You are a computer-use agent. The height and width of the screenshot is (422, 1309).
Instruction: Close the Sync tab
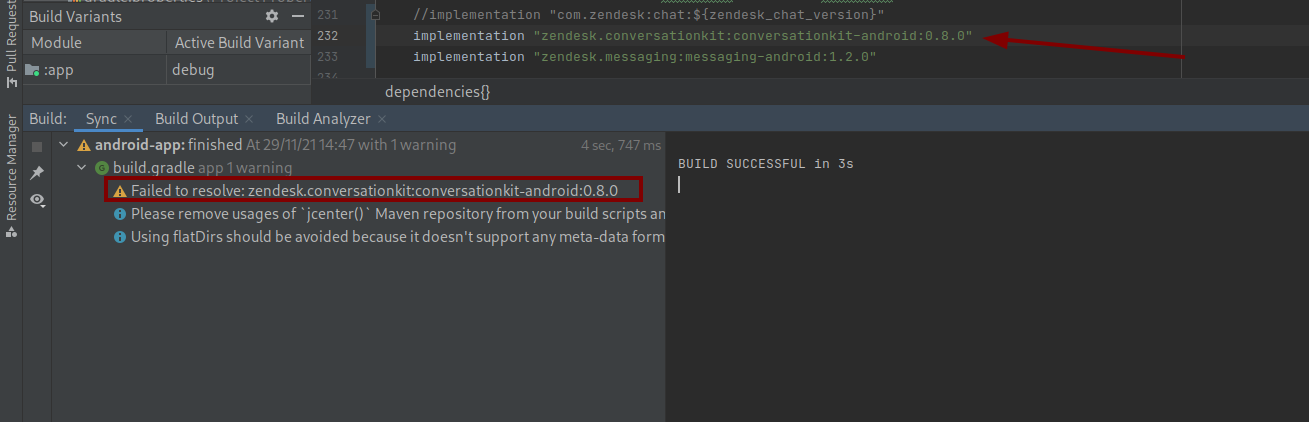point(128,119)
